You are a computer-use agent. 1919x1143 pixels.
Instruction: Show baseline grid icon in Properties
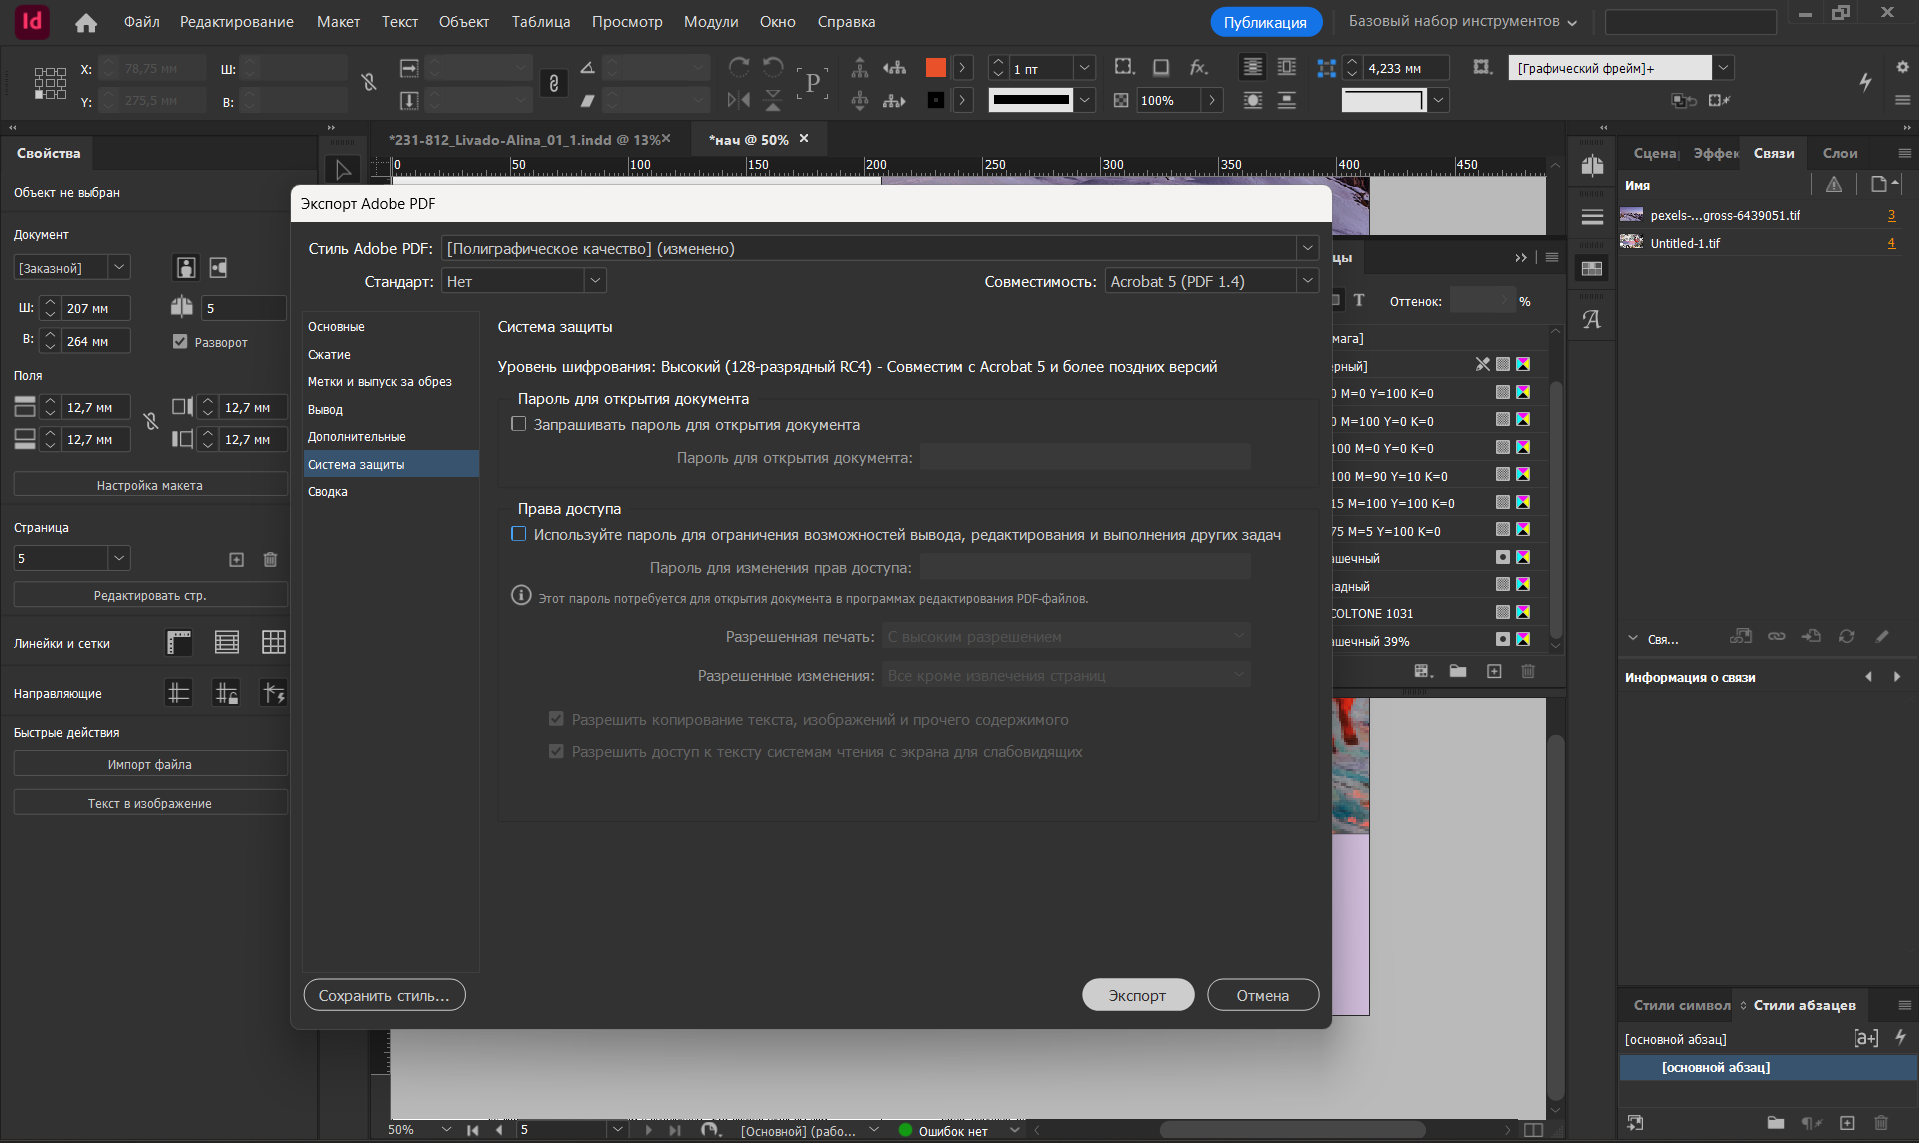(x=227, y=642)
